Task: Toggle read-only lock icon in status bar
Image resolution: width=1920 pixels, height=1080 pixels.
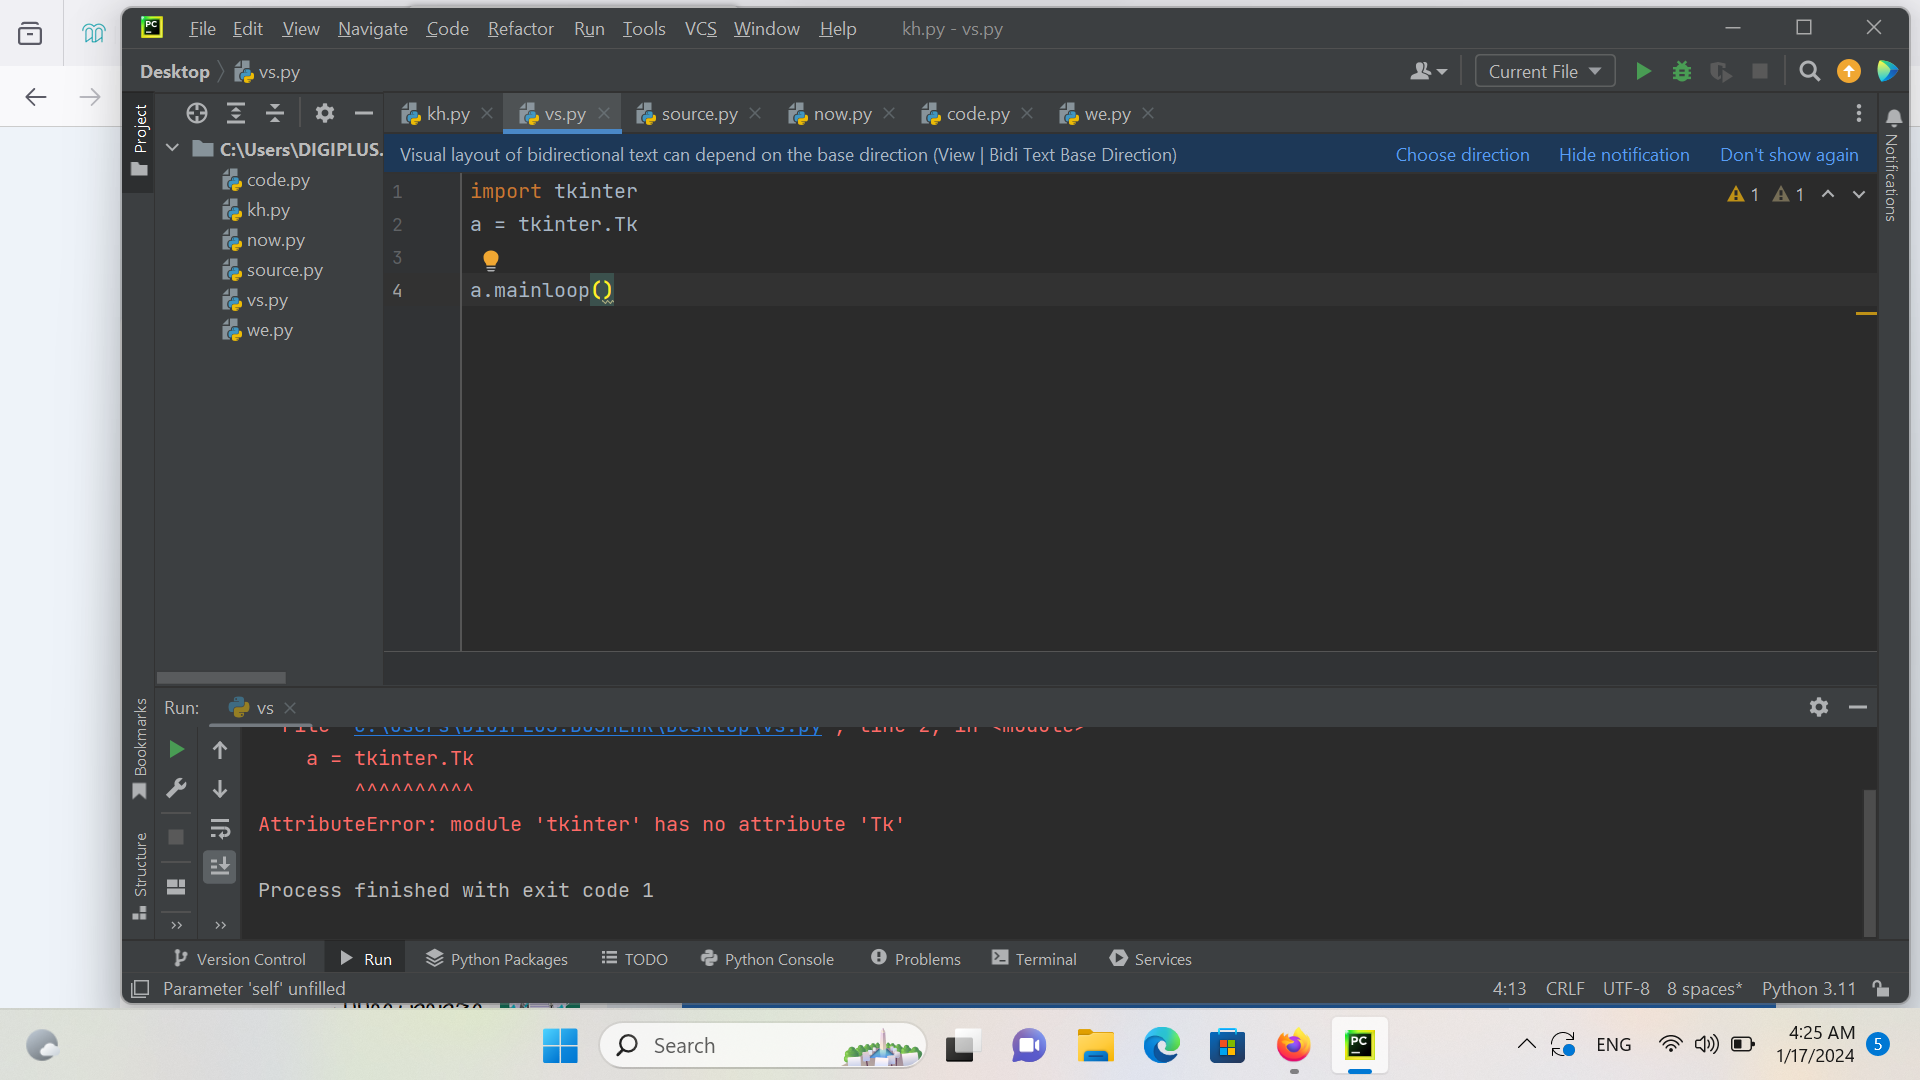Action: (1881, 988)
